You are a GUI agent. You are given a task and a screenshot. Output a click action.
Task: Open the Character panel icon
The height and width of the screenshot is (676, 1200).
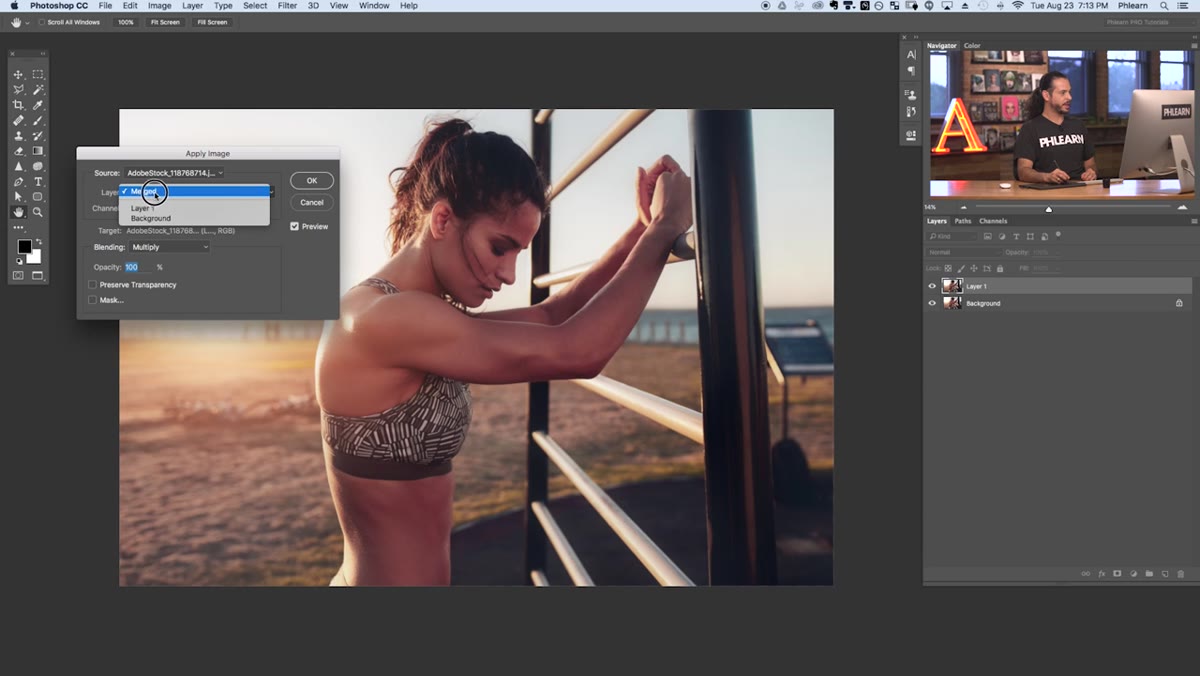point(911,55)
